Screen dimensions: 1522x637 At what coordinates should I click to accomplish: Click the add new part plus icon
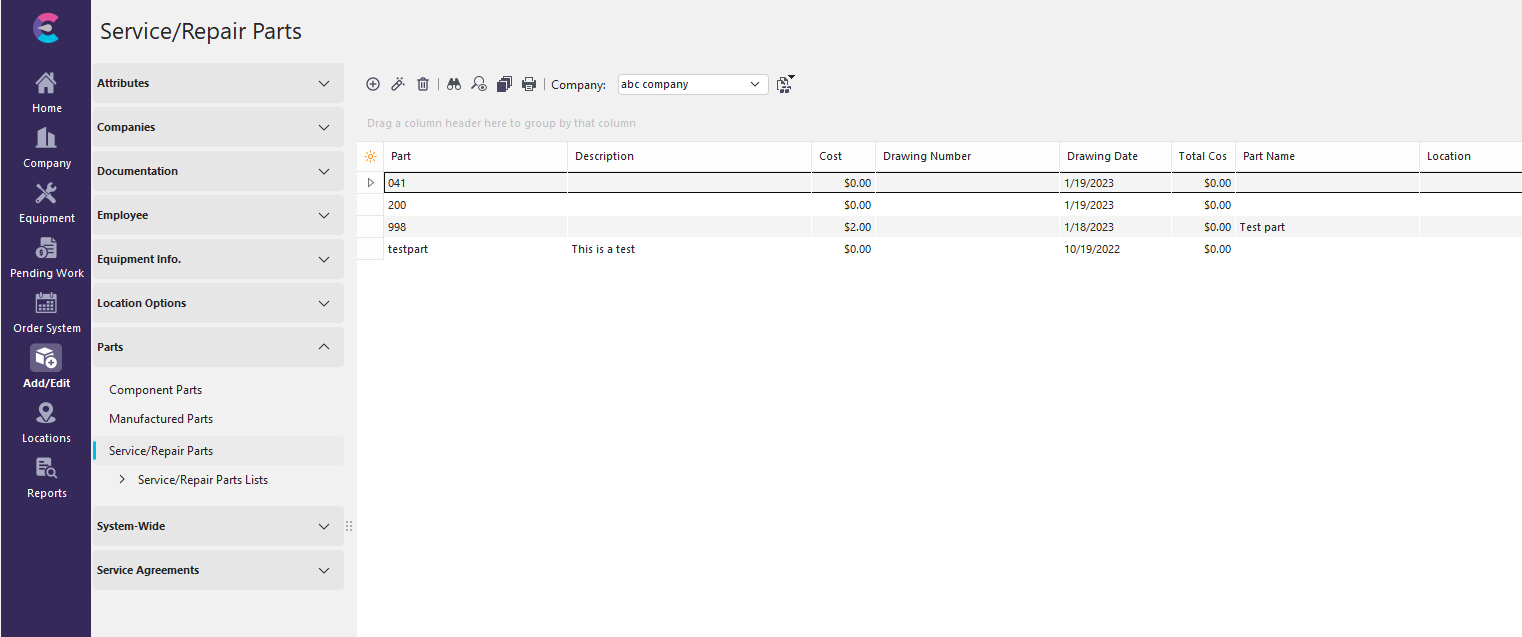pos(373,85)
